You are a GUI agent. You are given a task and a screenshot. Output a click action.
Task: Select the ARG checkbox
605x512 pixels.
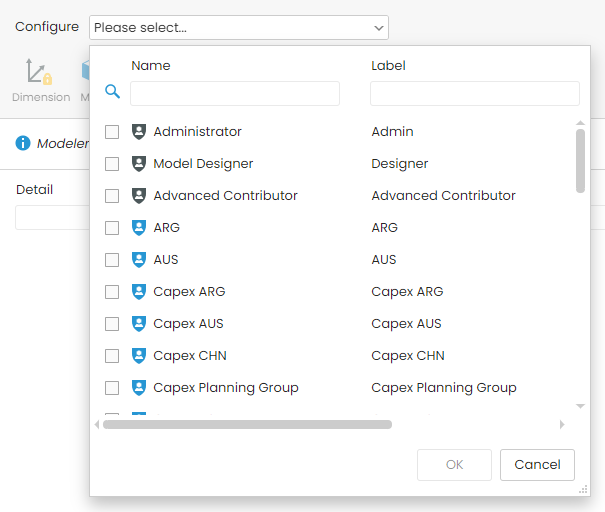click(x=112, y=228)
